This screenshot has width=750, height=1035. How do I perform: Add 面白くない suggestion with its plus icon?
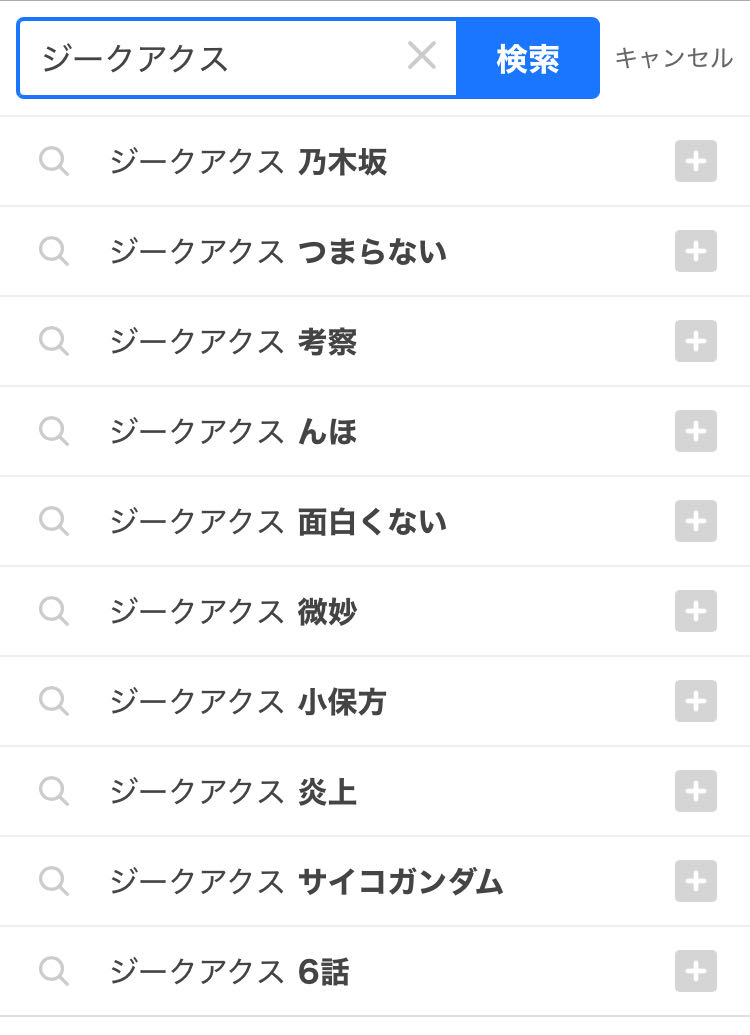(x=695, y=521)
